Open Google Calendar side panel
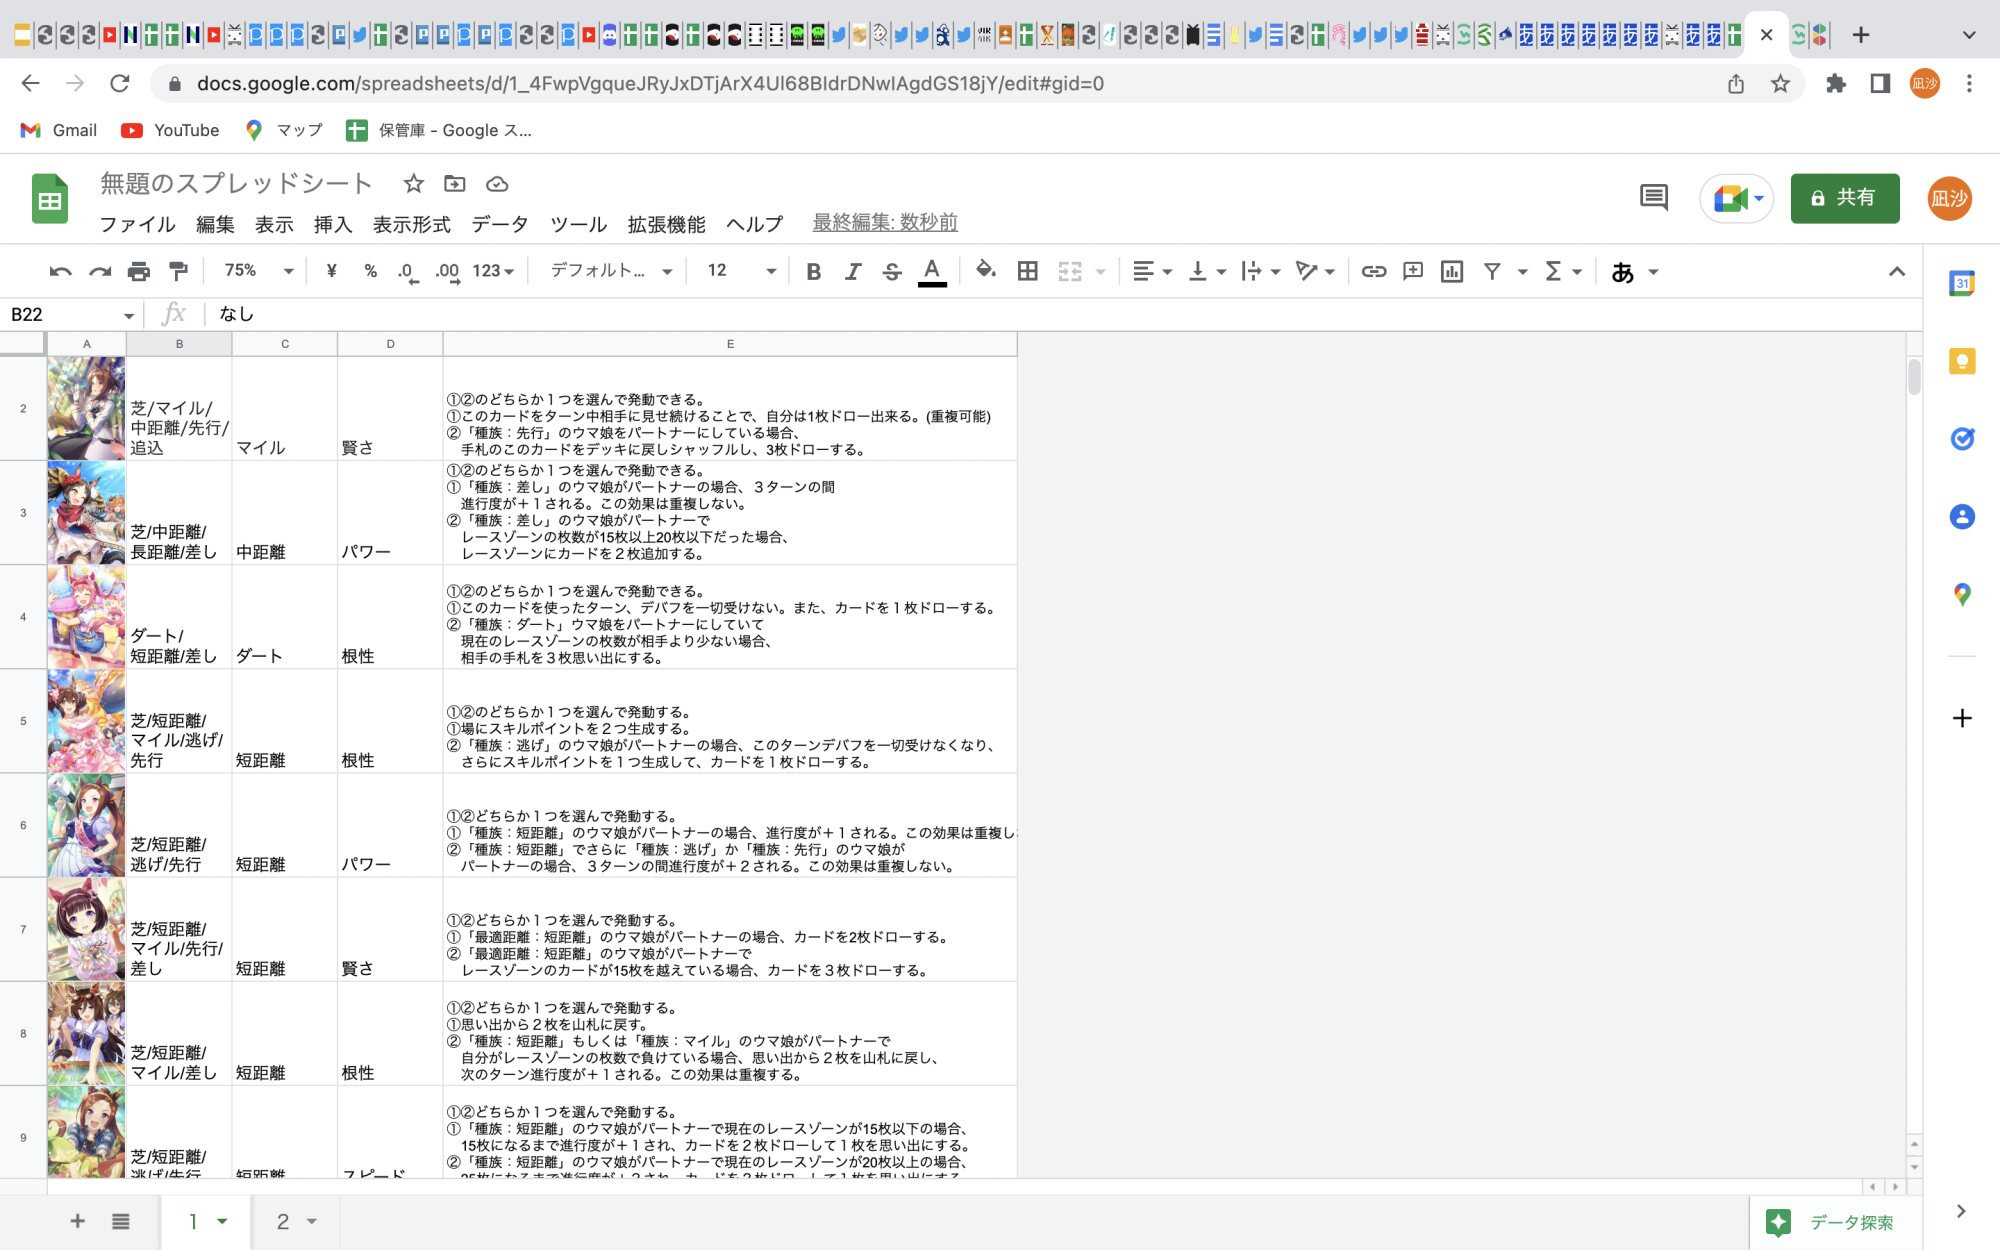Screen dimensions: 2000x1250 click(x=1962, y=283)
